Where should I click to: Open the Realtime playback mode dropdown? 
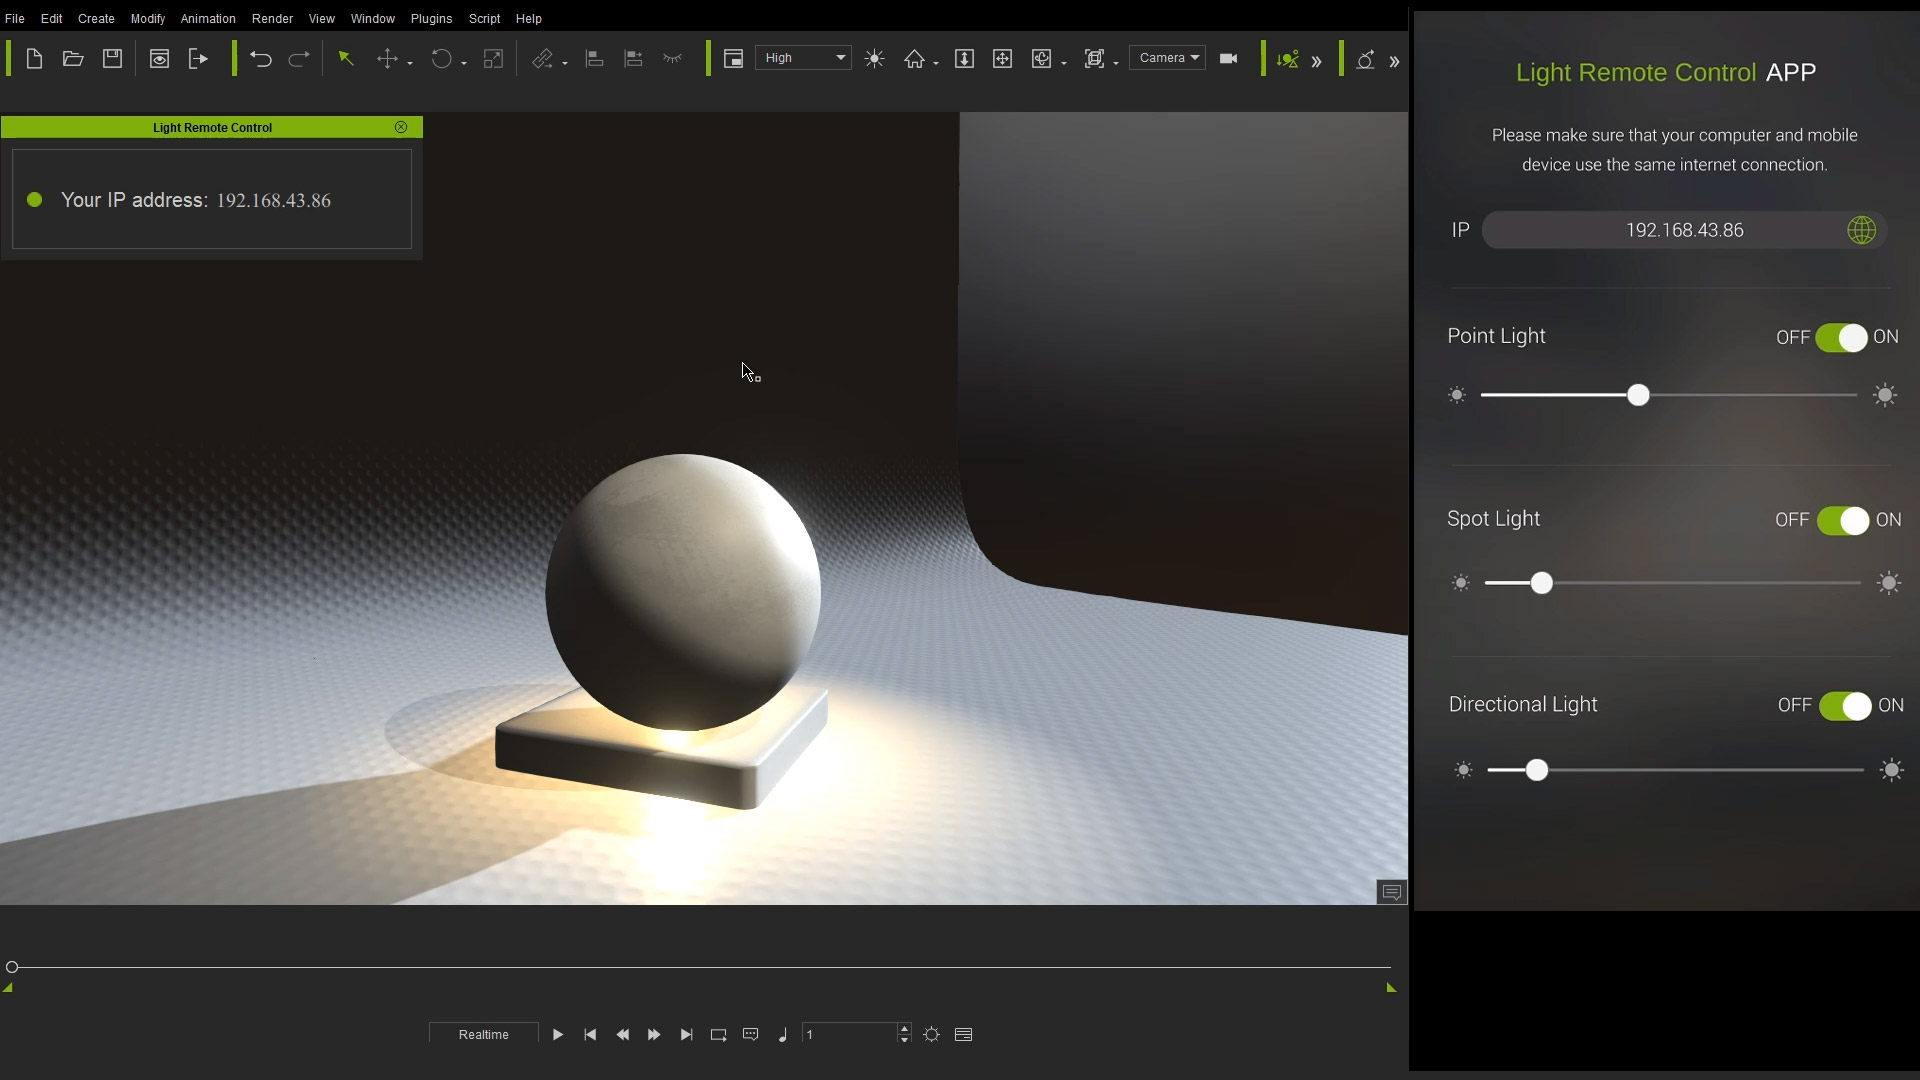484,1034
